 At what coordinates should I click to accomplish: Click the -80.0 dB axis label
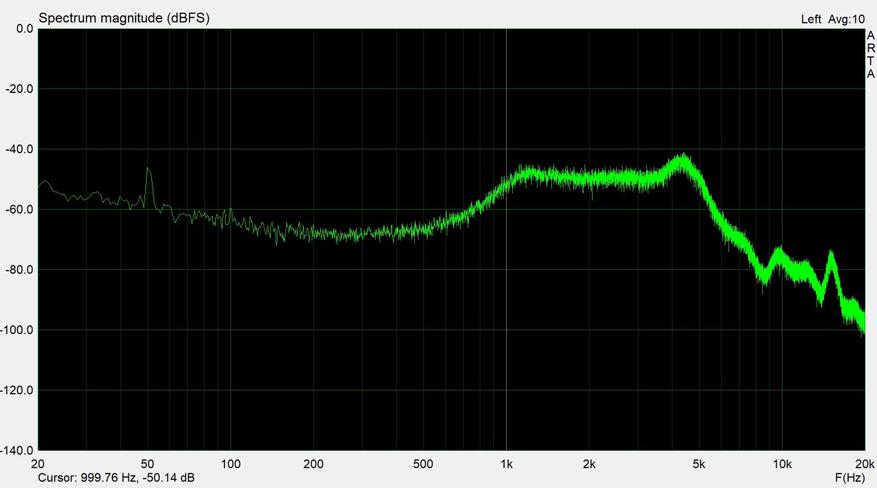click(x=19, y=270)
